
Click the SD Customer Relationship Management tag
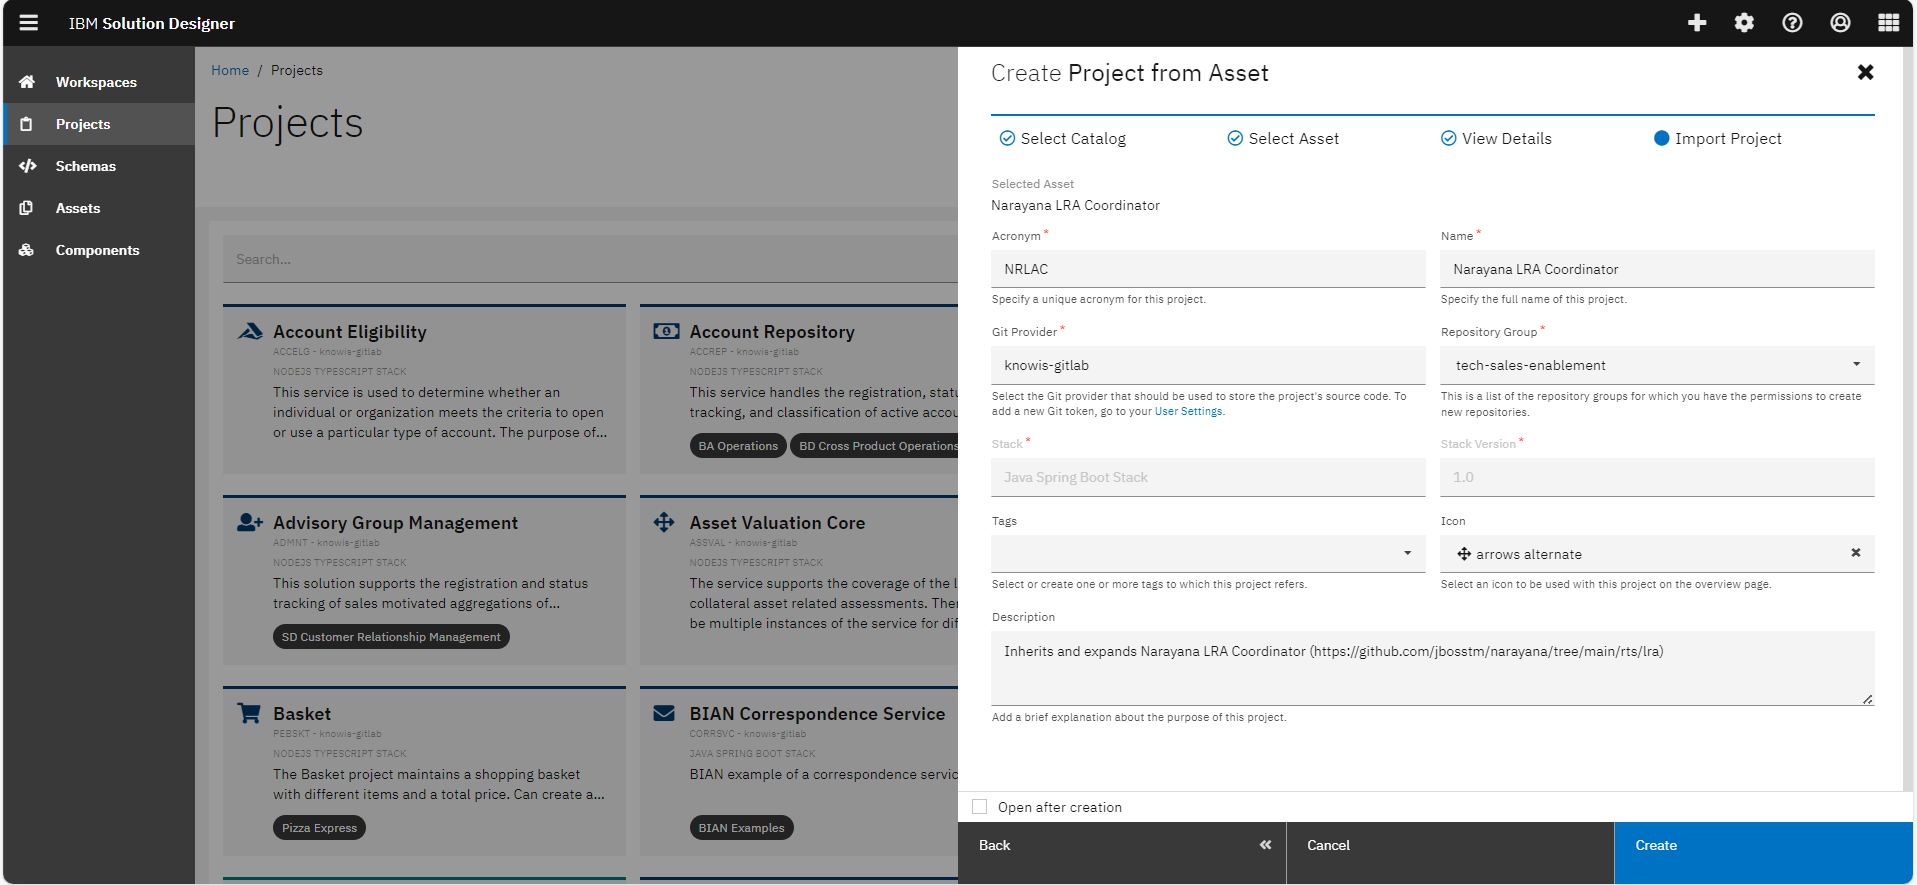[x=391, y=637]
